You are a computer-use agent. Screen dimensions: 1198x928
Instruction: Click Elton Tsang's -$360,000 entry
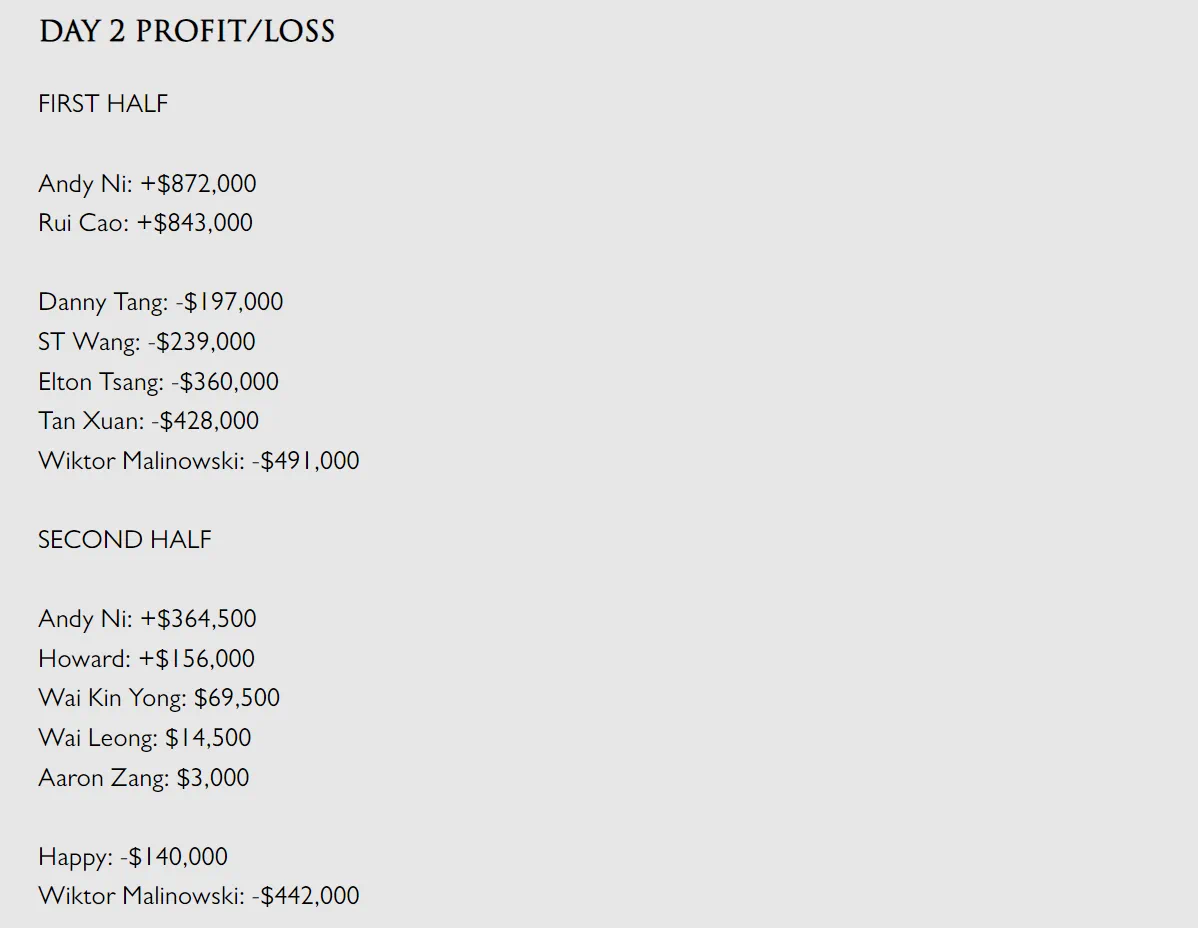[158, 382]
